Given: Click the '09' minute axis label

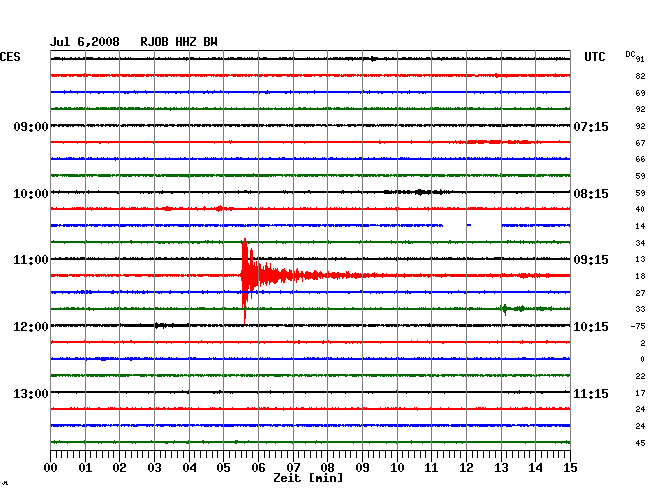Looking at the screenshot, I should tap(362, 468).
